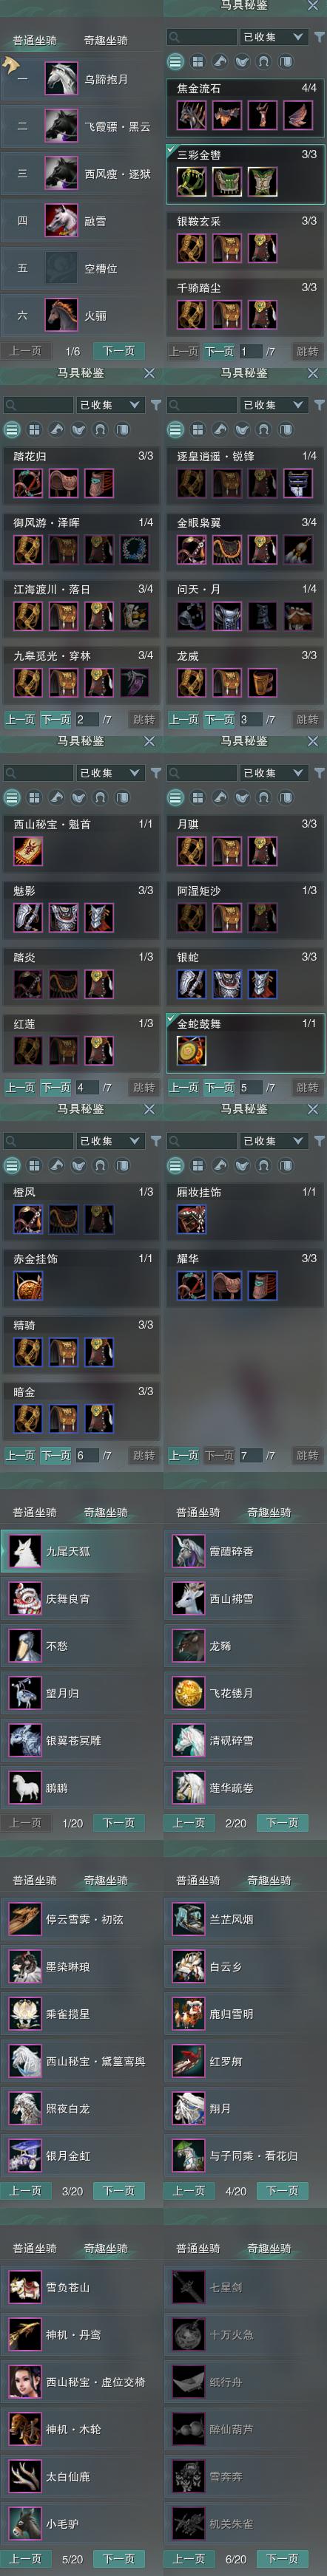Screen dimensions: 327x2576
Task: Open 已收集 dropdown above 雁妆挂饰 set
Action: [x=273, y=1141]
